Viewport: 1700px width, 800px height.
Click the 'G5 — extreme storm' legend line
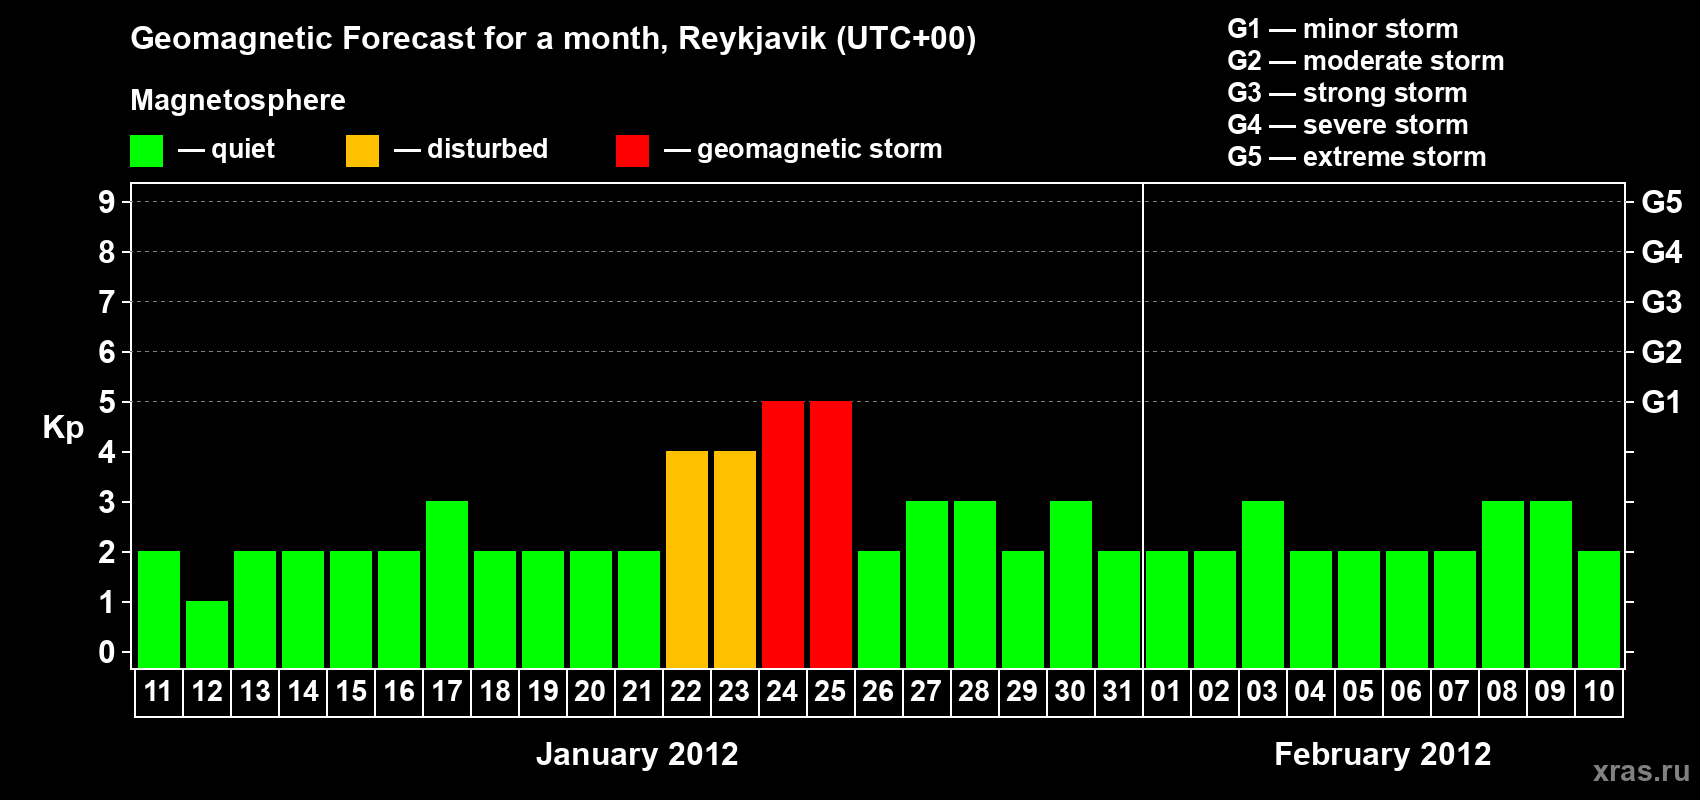coord(1357,157)
